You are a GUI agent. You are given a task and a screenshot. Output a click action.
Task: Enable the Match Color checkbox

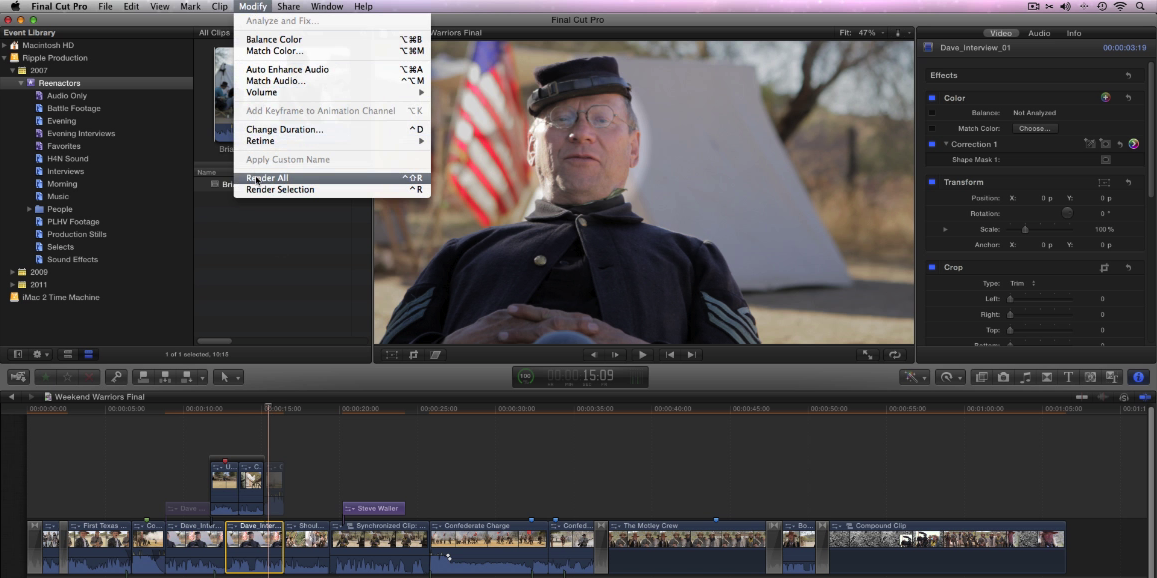(932, 128)
